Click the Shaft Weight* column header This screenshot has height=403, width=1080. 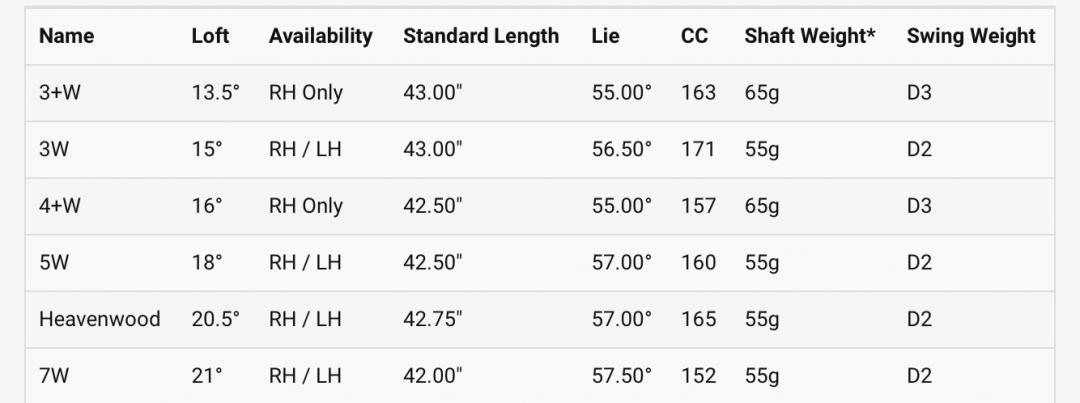pos(810,36)
